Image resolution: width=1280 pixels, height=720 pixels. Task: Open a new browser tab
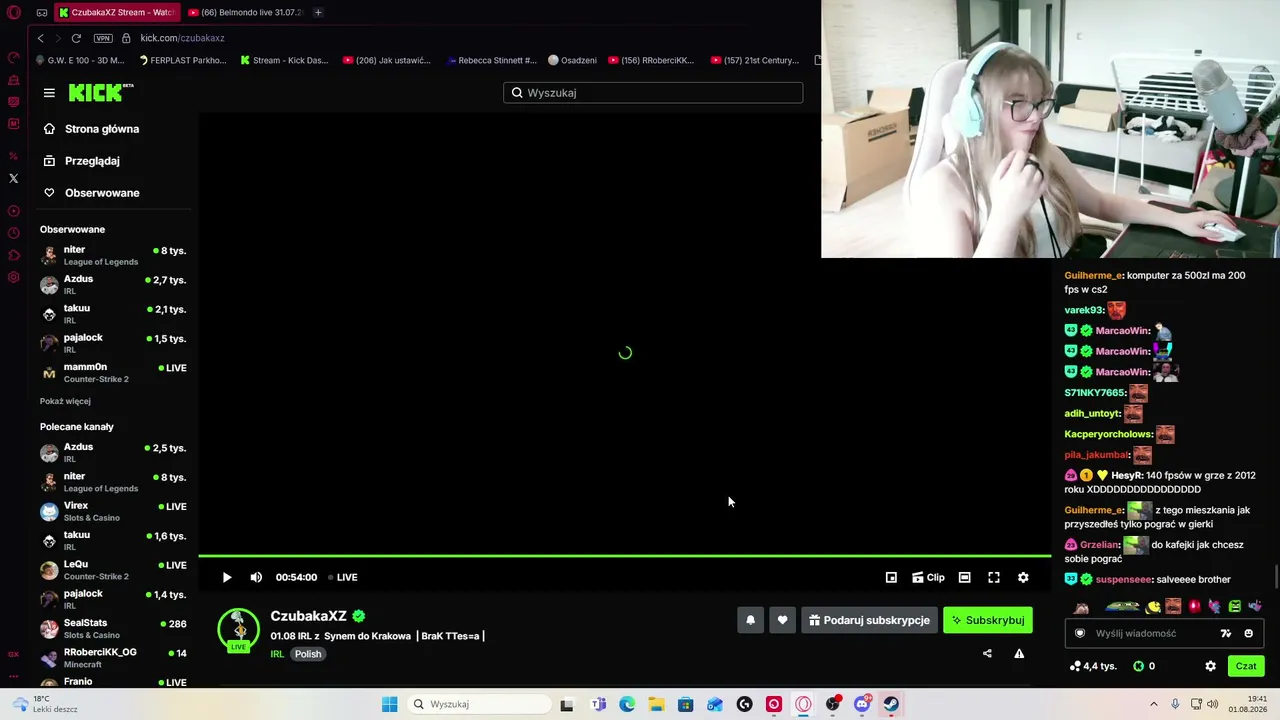(x=318, y=12)
